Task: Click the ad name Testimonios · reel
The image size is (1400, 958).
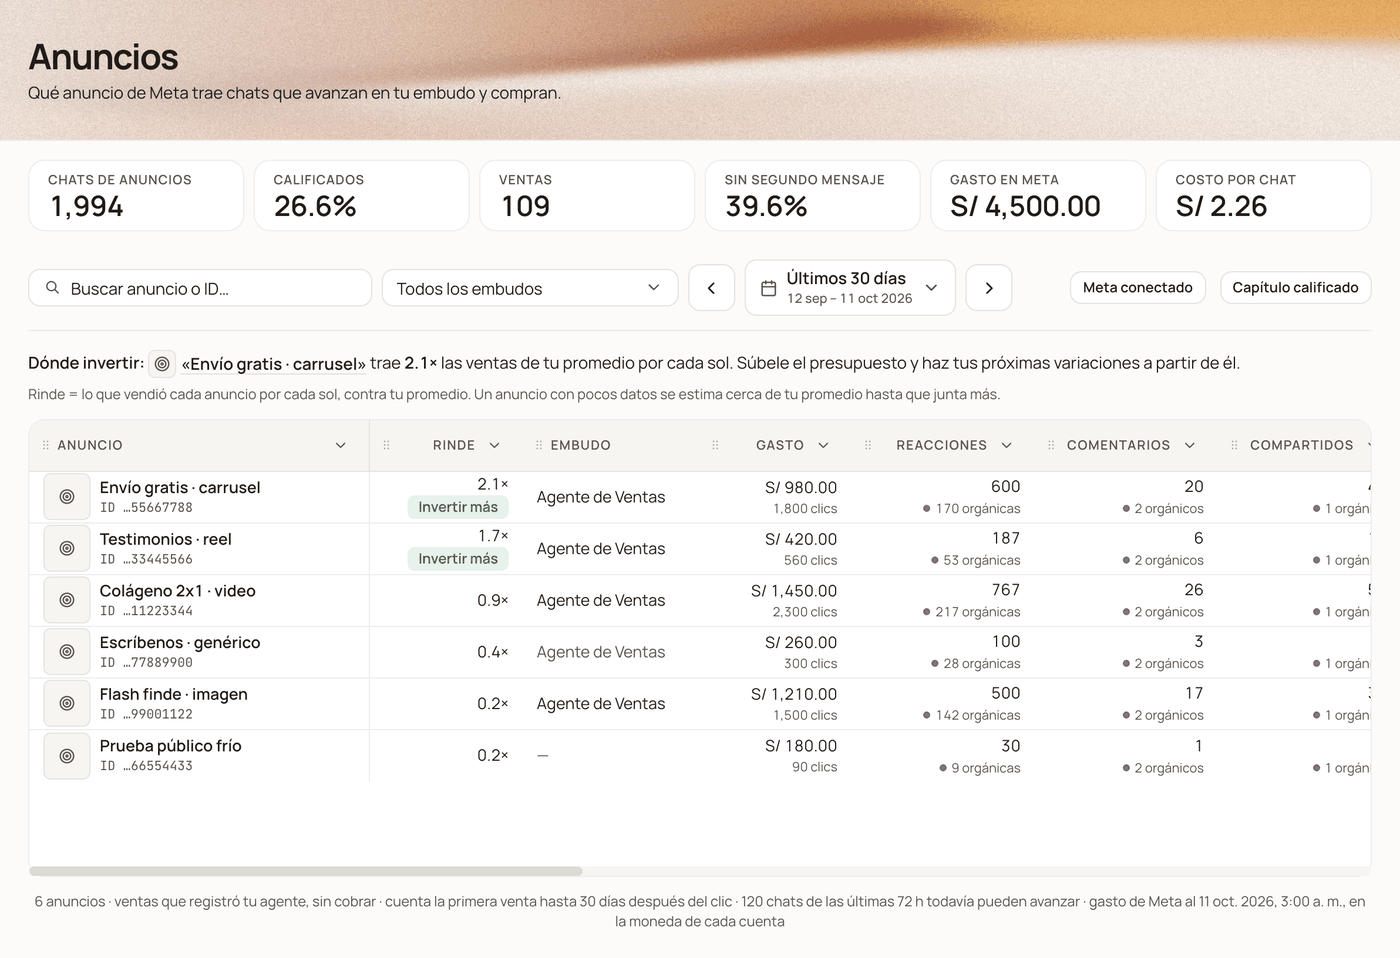Action: point(166,539)
